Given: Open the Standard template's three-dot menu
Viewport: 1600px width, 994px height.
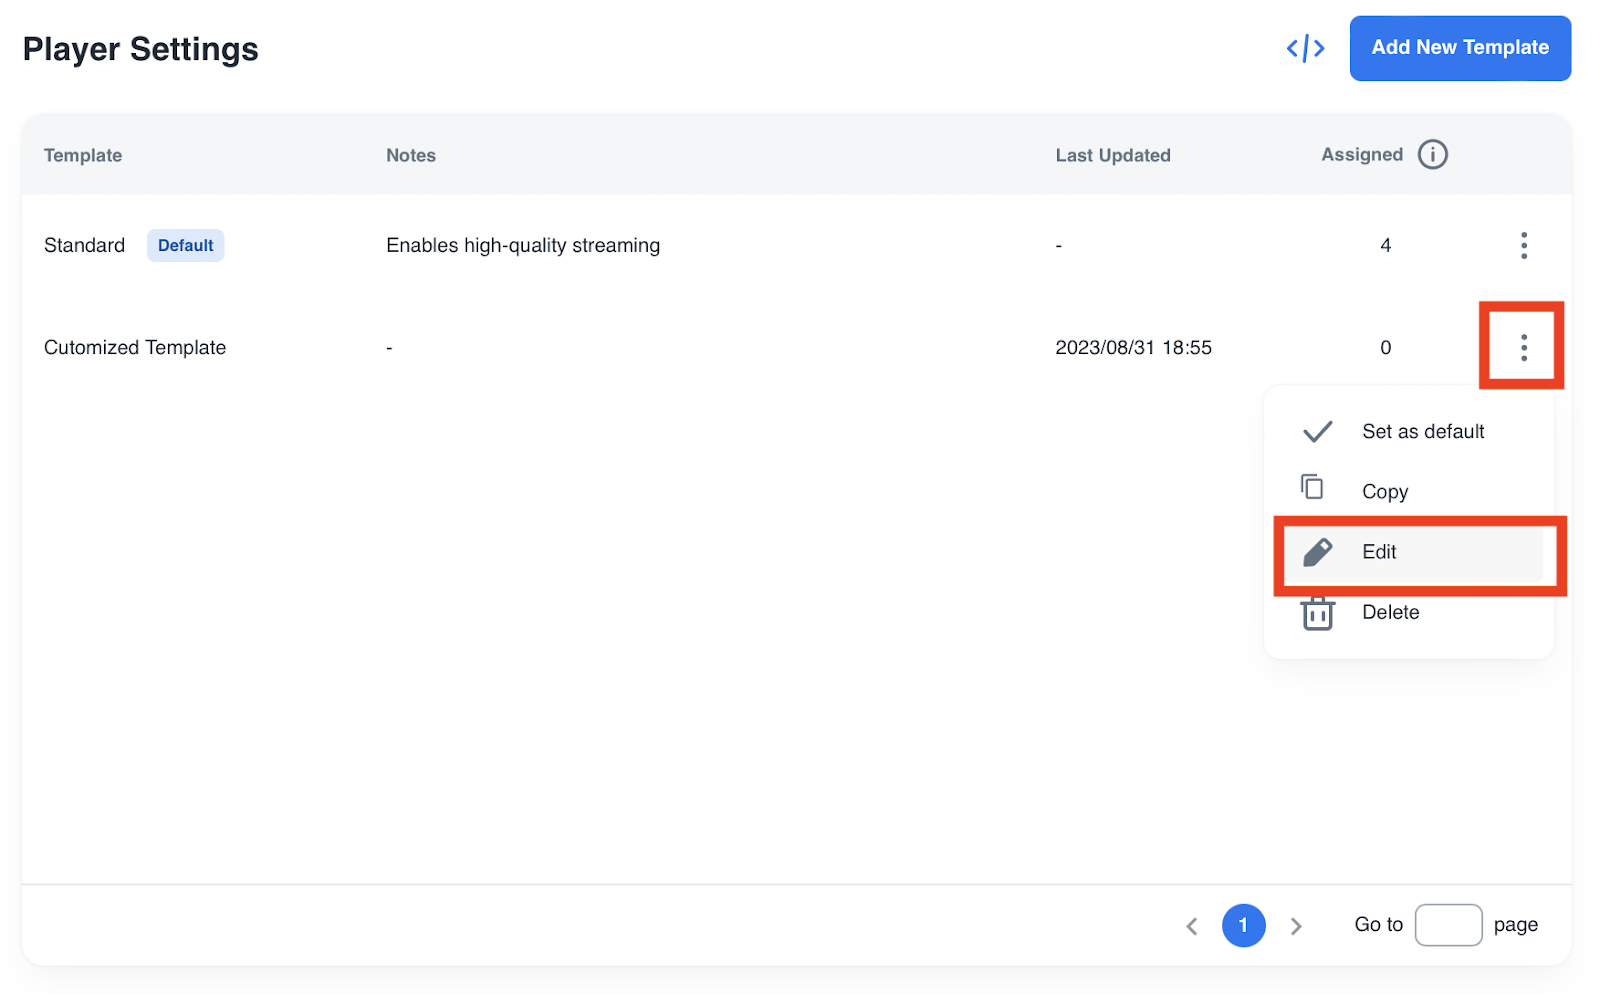Looking at the screenshot, I should (x=1523, y=245).
